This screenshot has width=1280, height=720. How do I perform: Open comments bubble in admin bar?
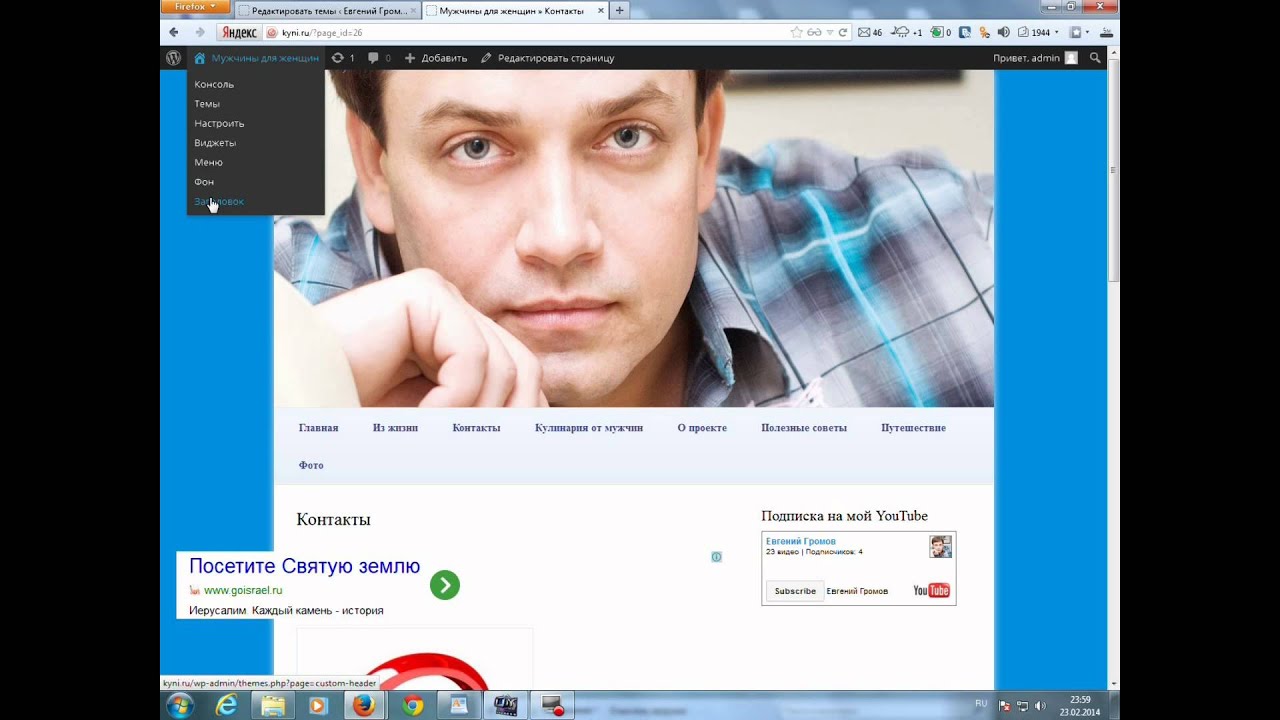pyautogui.click(x=379, y=58)
